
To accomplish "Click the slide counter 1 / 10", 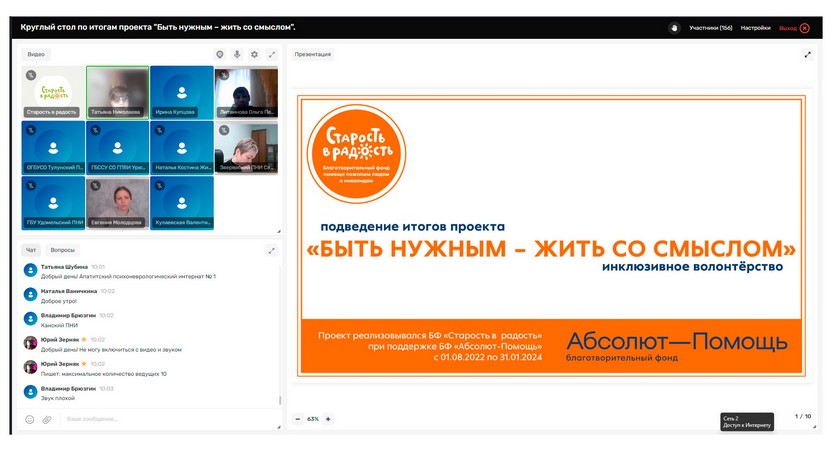I will 803,417.
